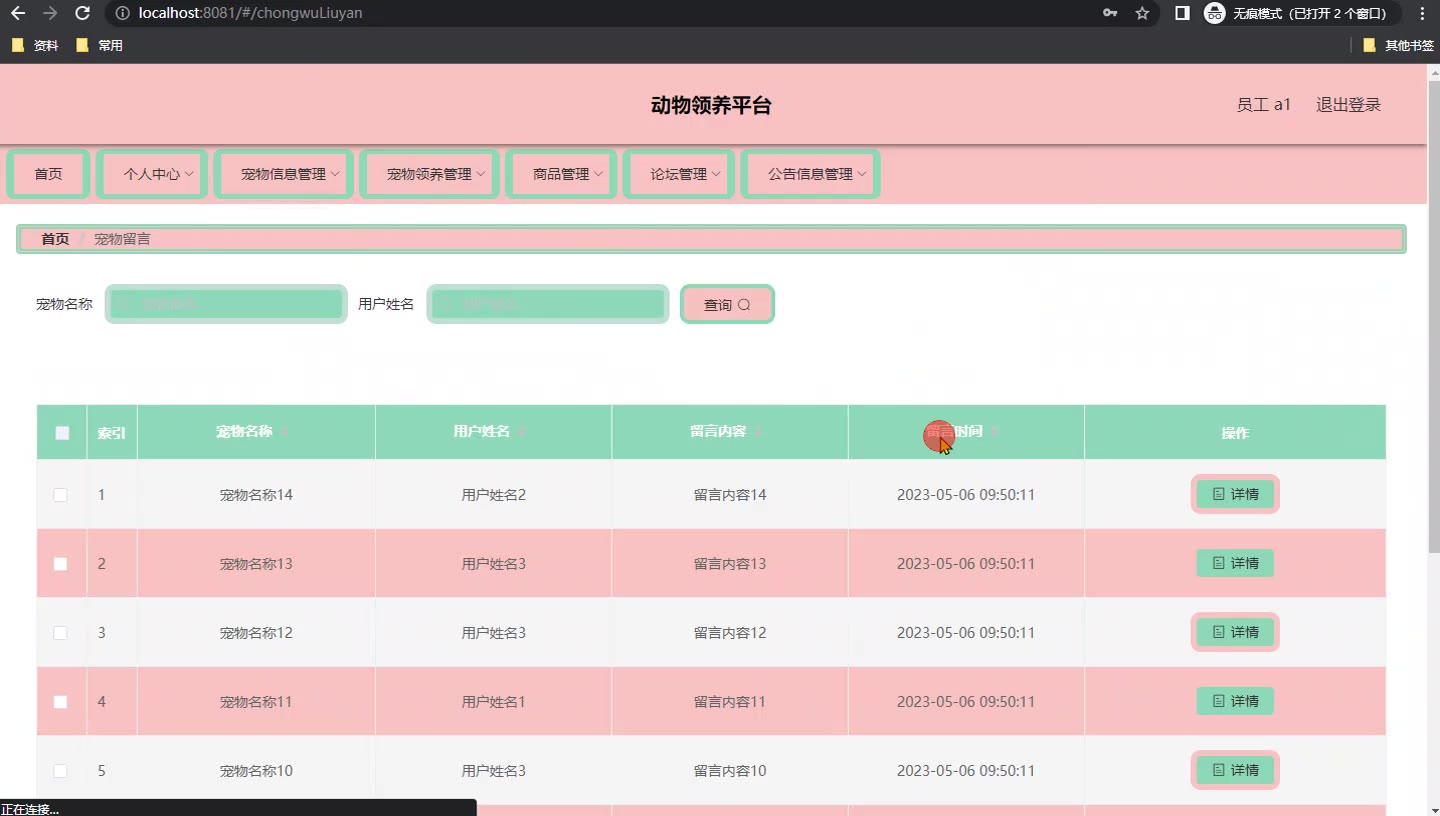Expand the 个人中心 dropdown menu
The height and width of the screenshot is (816, 1440).
point(152,174)
